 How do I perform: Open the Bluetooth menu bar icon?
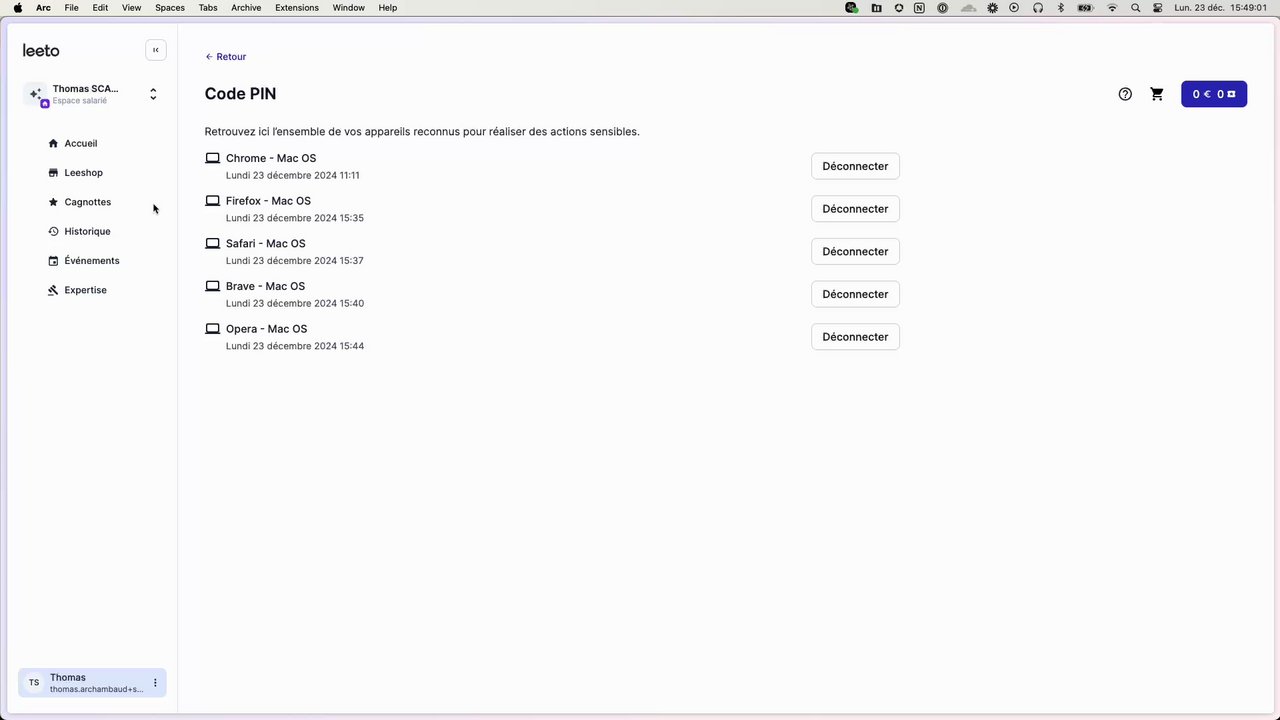pyautogui.click(x=1061, y=8)
